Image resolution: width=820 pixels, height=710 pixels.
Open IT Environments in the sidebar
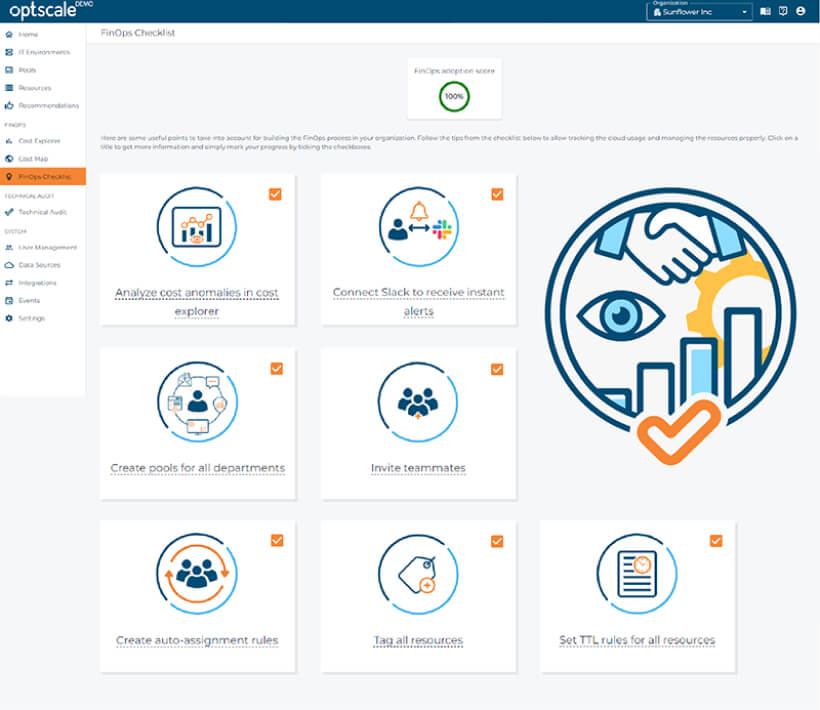[43, 52]
